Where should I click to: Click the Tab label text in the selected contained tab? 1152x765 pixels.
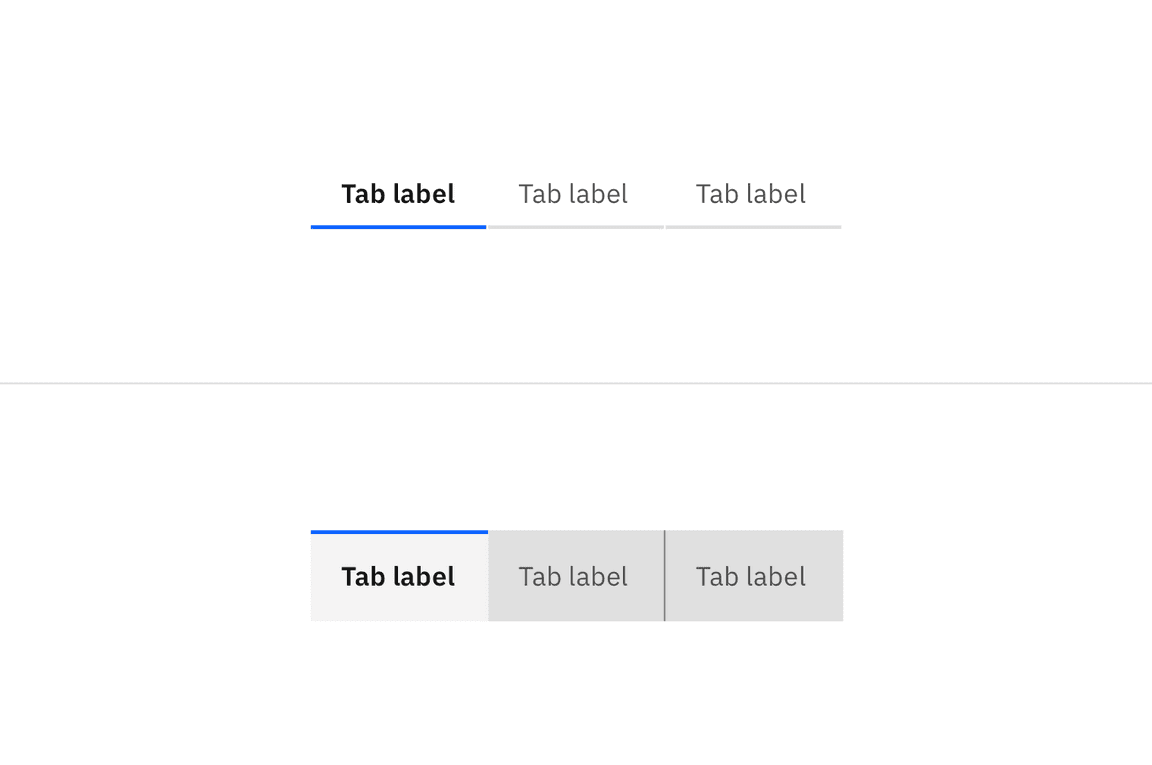pos(398,576)
